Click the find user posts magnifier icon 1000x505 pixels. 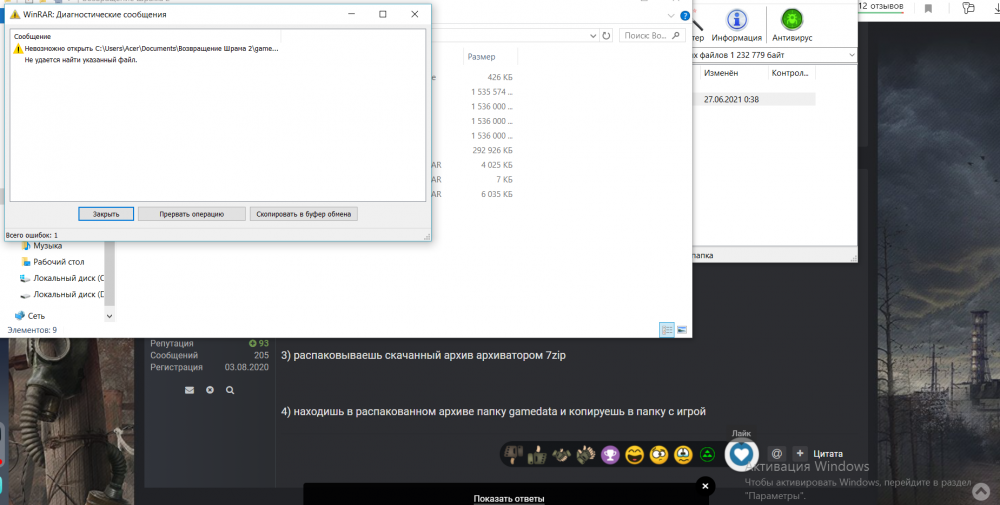point(230,390)
